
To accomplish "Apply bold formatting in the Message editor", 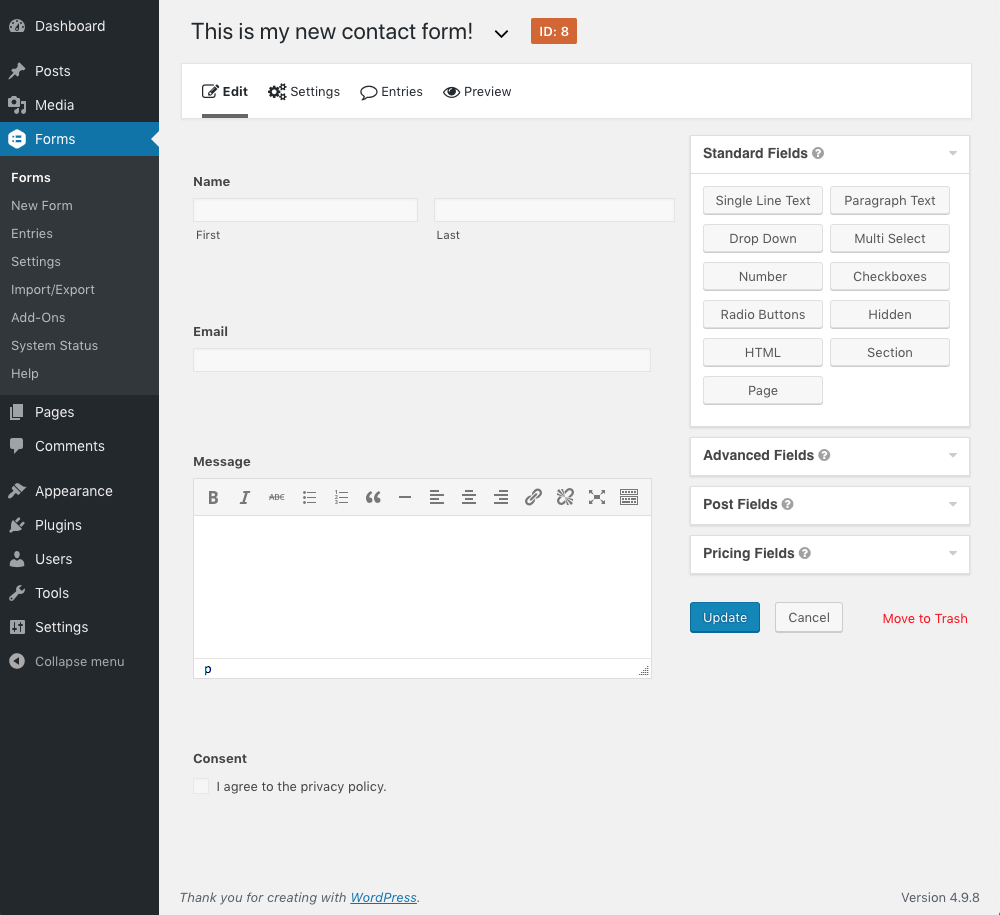I will tap(213, 497).
